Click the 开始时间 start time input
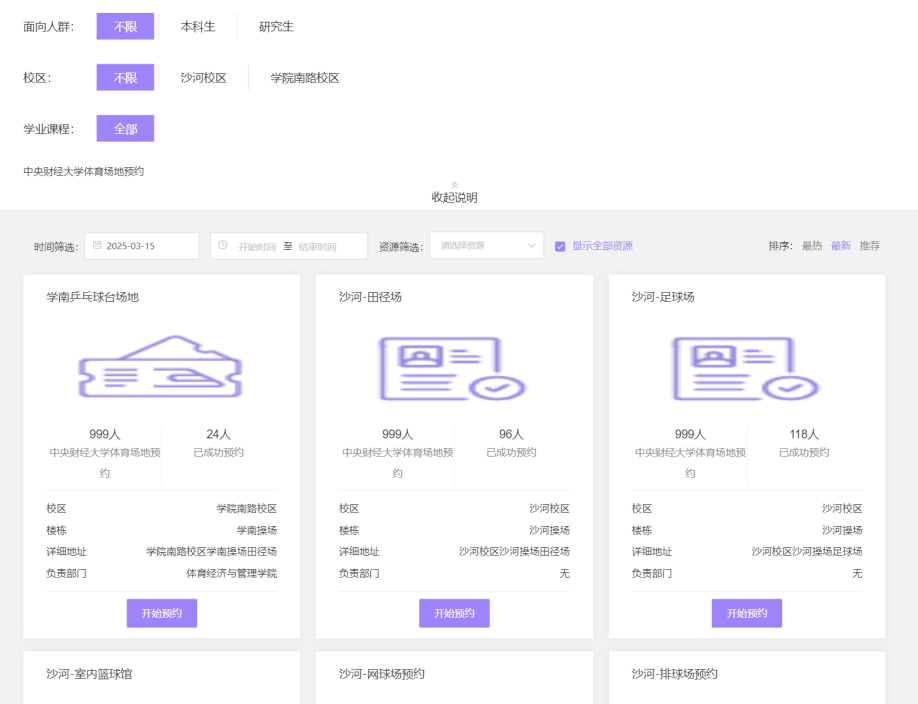 coord(256,246)
